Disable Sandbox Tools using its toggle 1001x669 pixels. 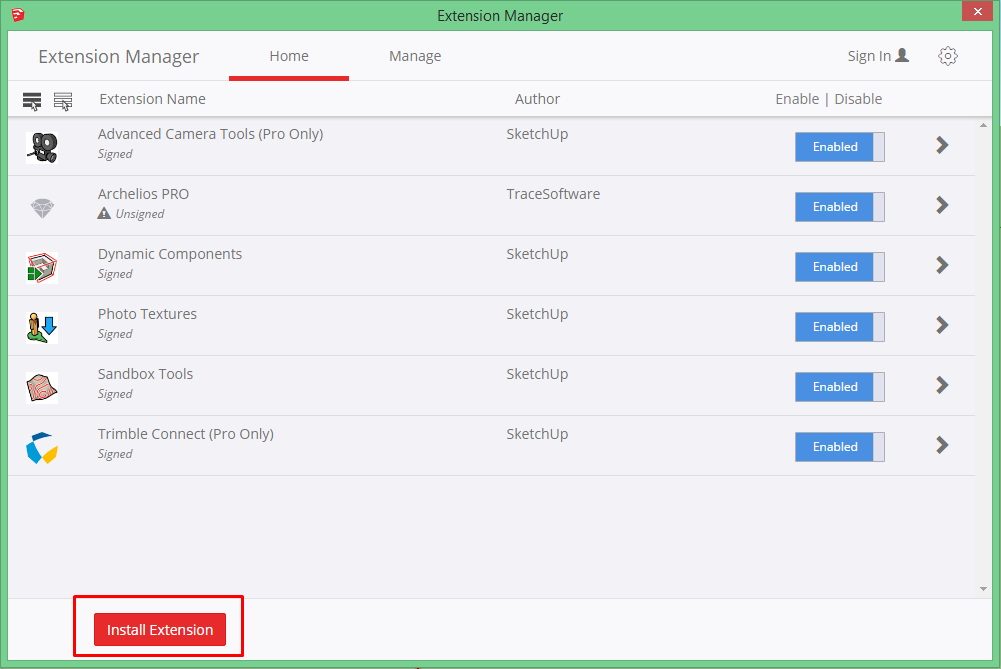[x=839, y=387]
